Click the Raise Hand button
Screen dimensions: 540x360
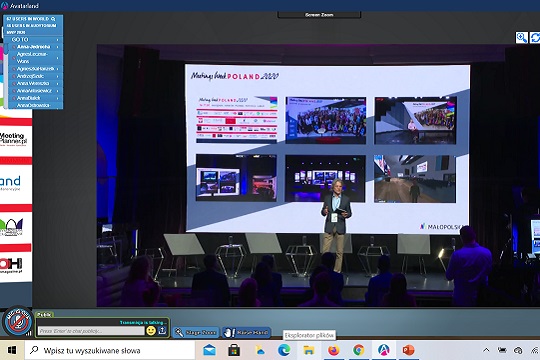[x=247, y=332]
